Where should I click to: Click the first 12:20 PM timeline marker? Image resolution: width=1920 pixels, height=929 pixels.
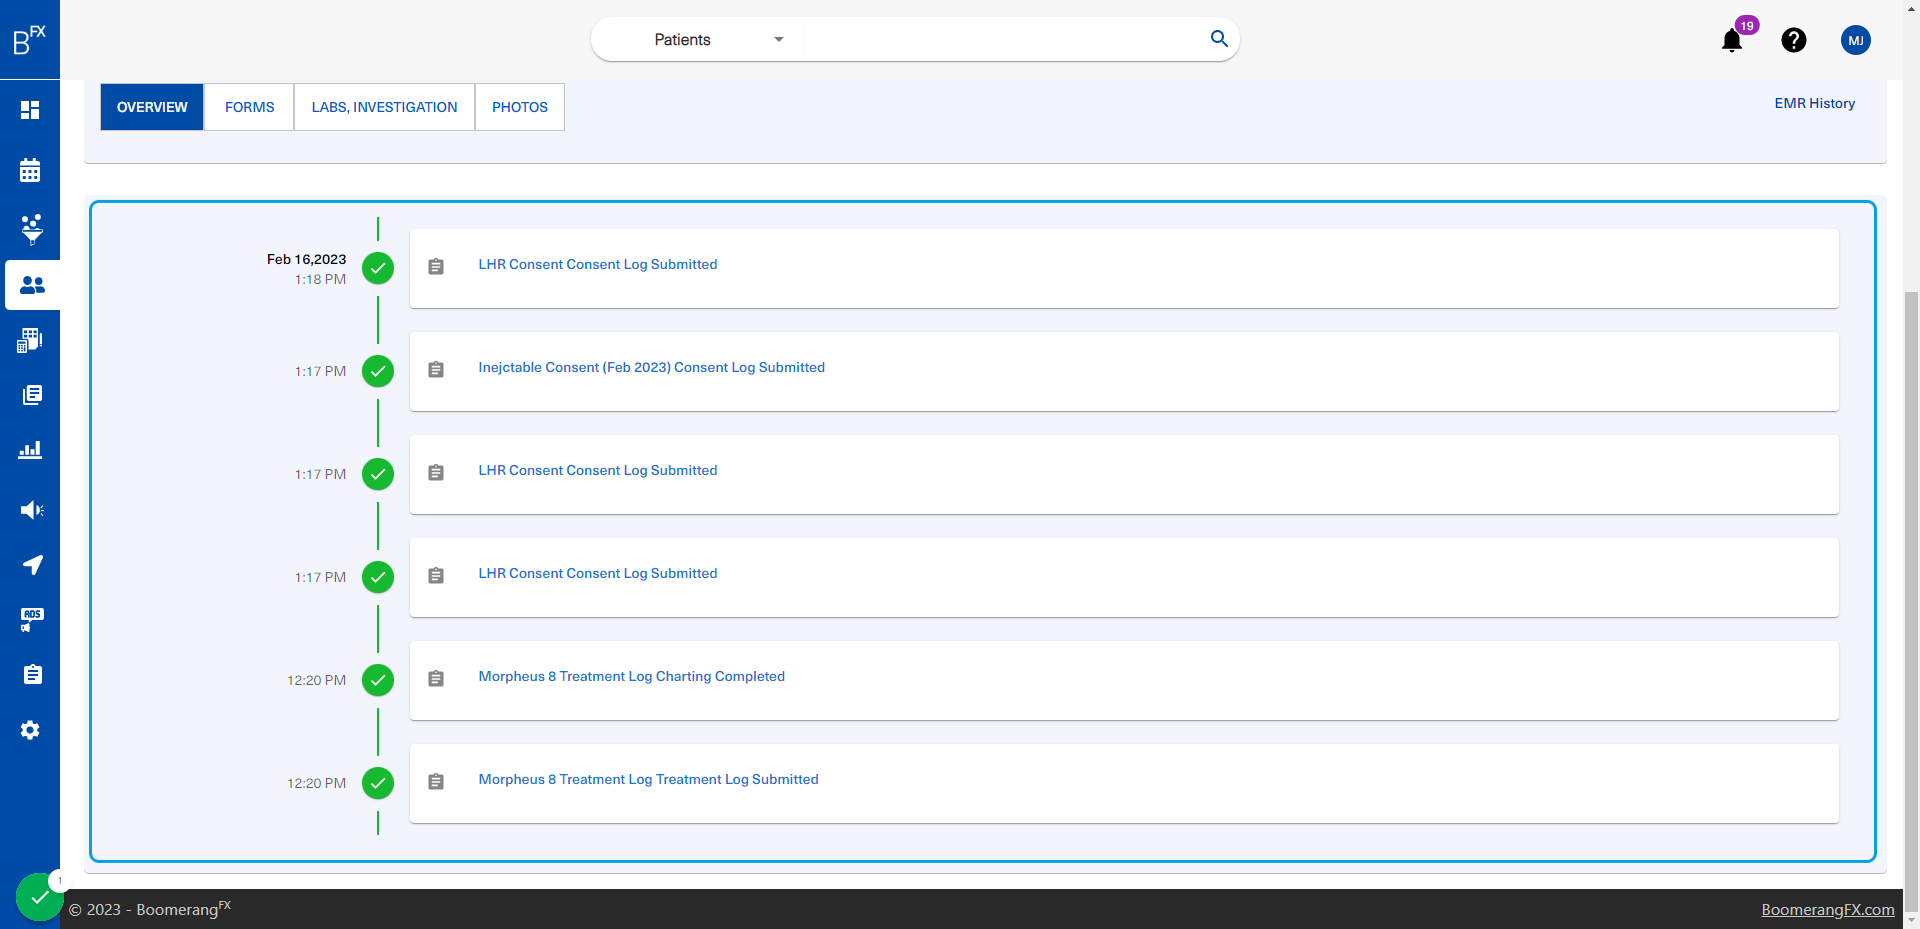point(378,680)
